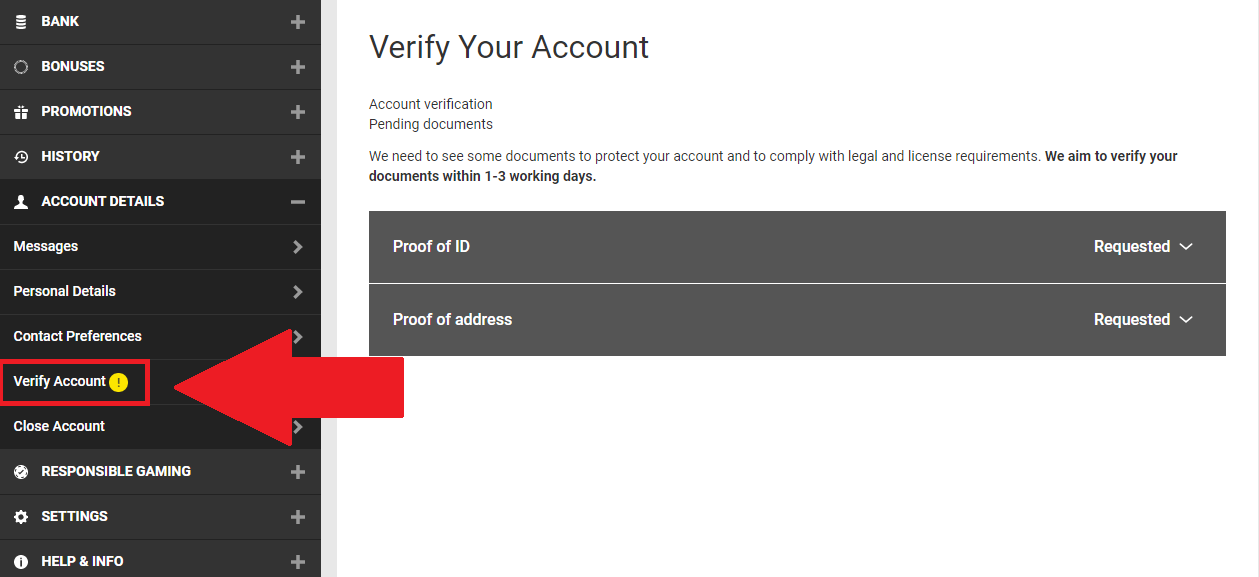
Task: Click the Responsible Gaming icon
Action: [21, 472]
